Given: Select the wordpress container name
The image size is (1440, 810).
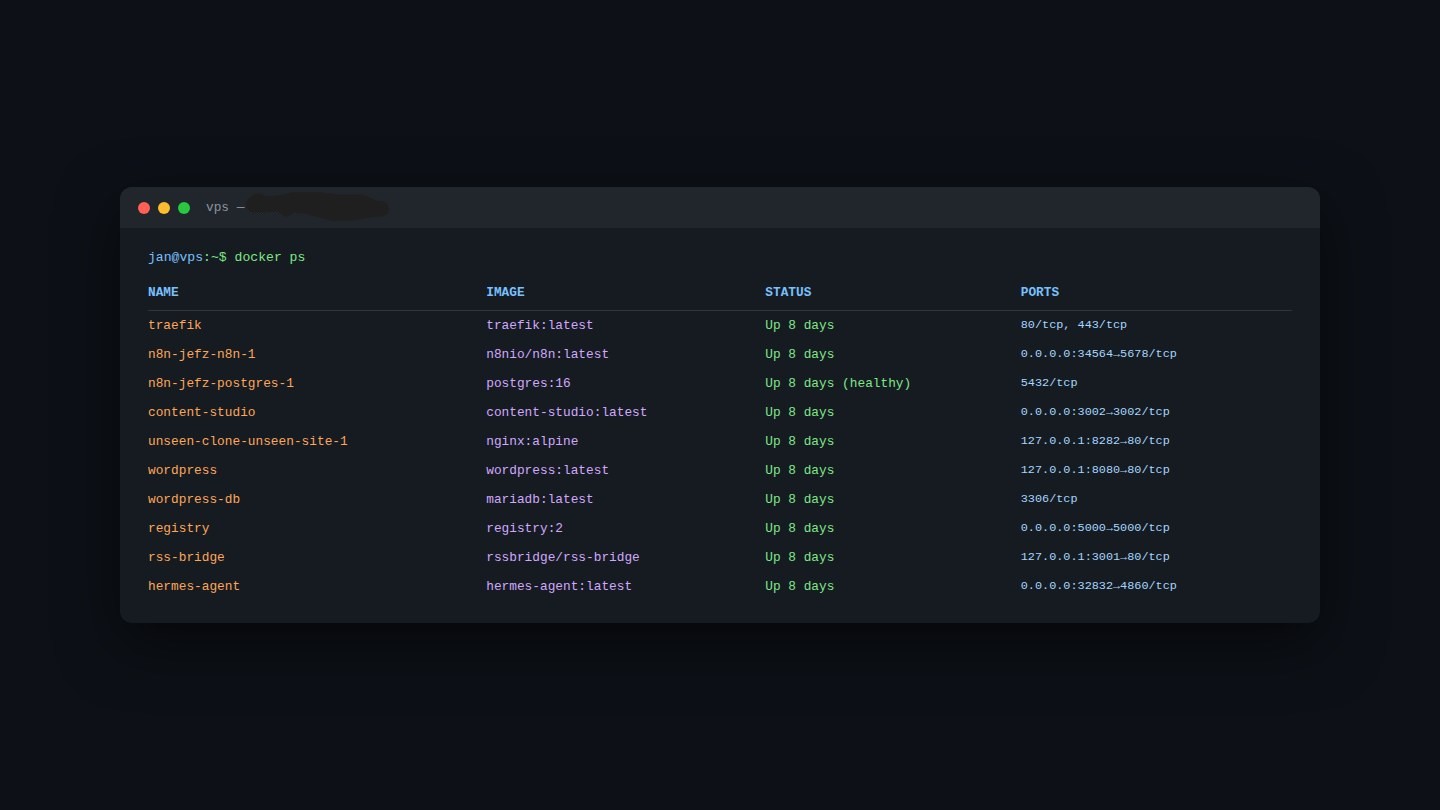Looking at the screenshot, I should (183, 470).
